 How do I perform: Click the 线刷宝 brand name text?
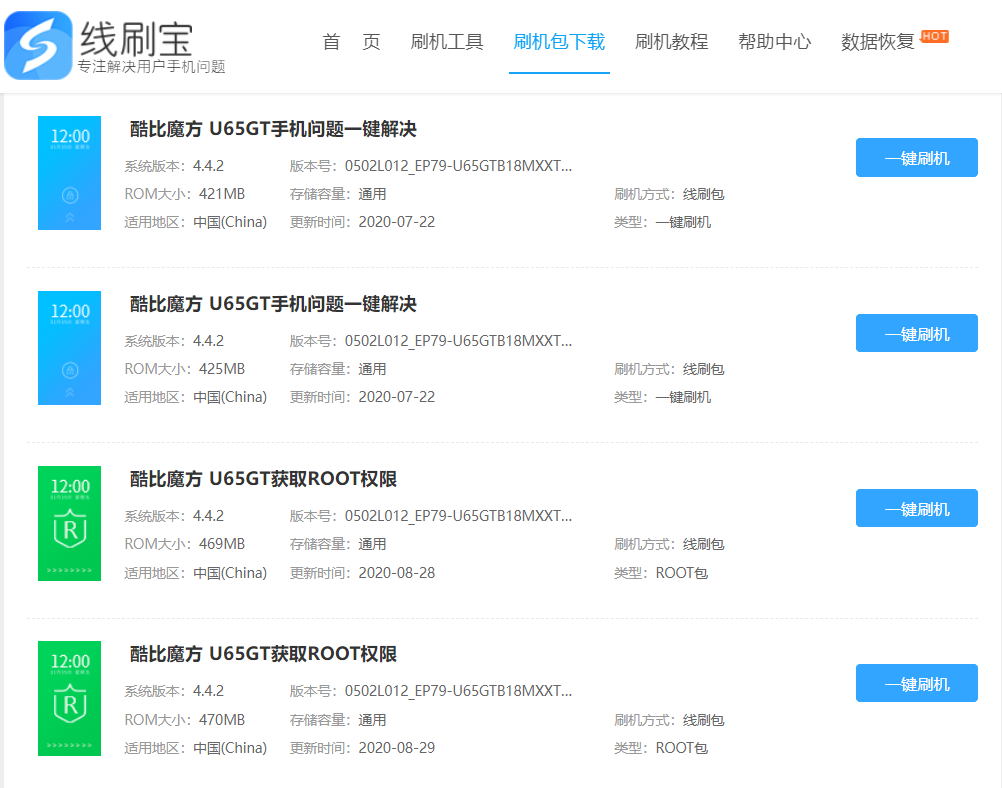[136, 38]
